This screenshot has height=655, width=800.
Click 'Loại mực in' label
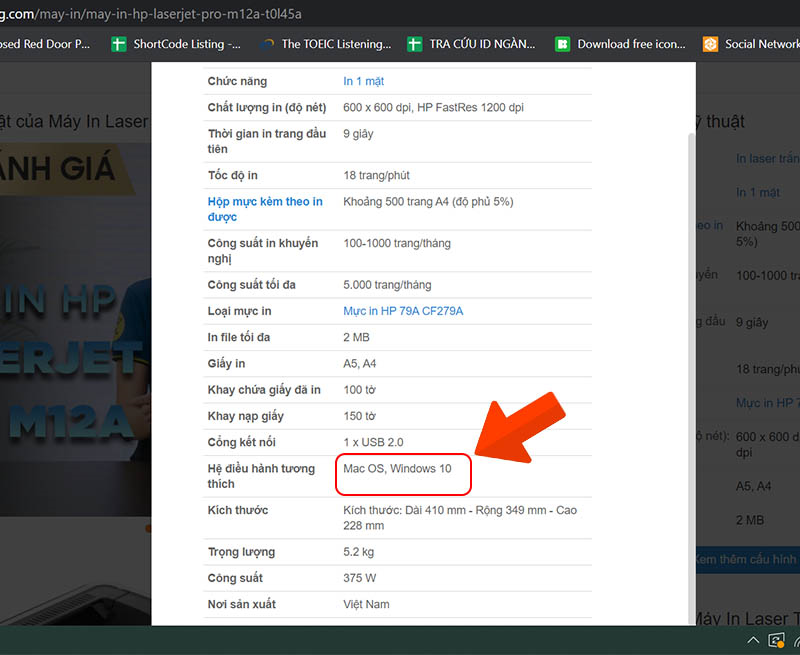pos(239,311)
